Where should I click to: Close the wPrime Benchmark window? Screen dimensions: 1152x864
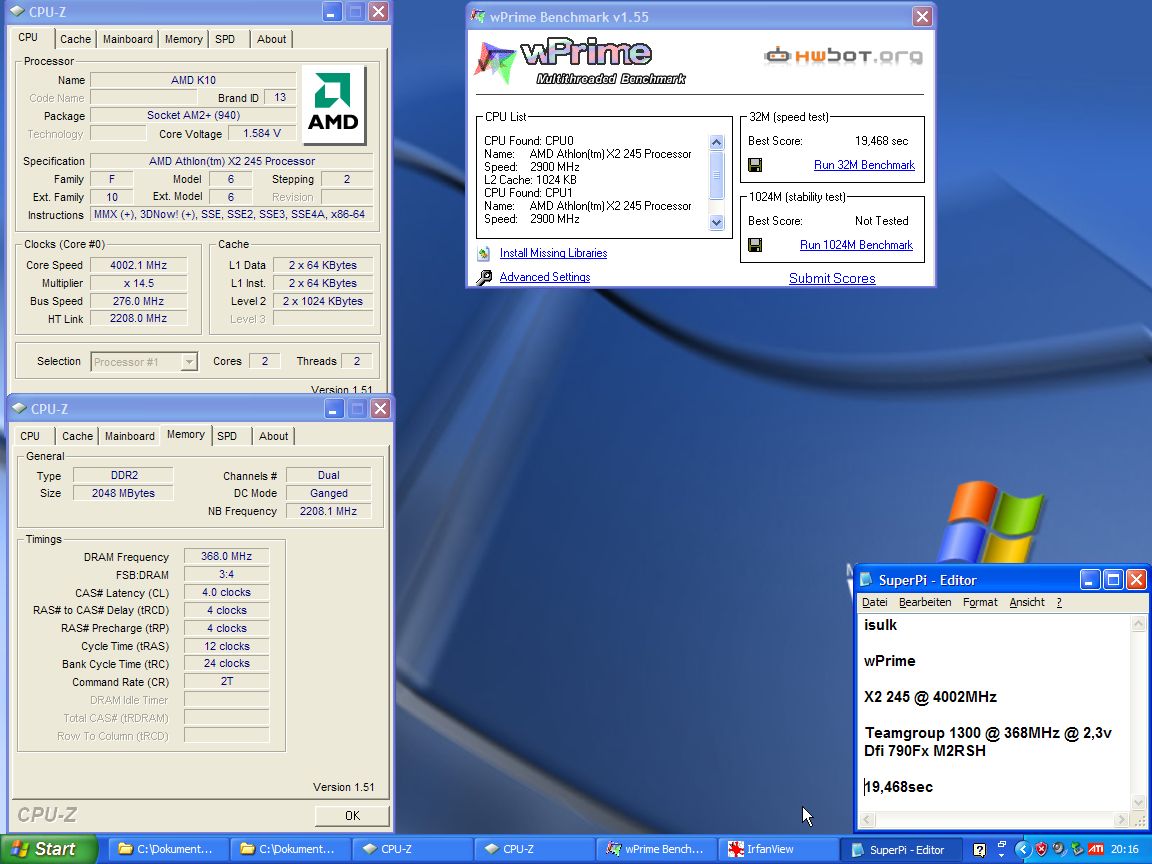[x=922, y=17]
